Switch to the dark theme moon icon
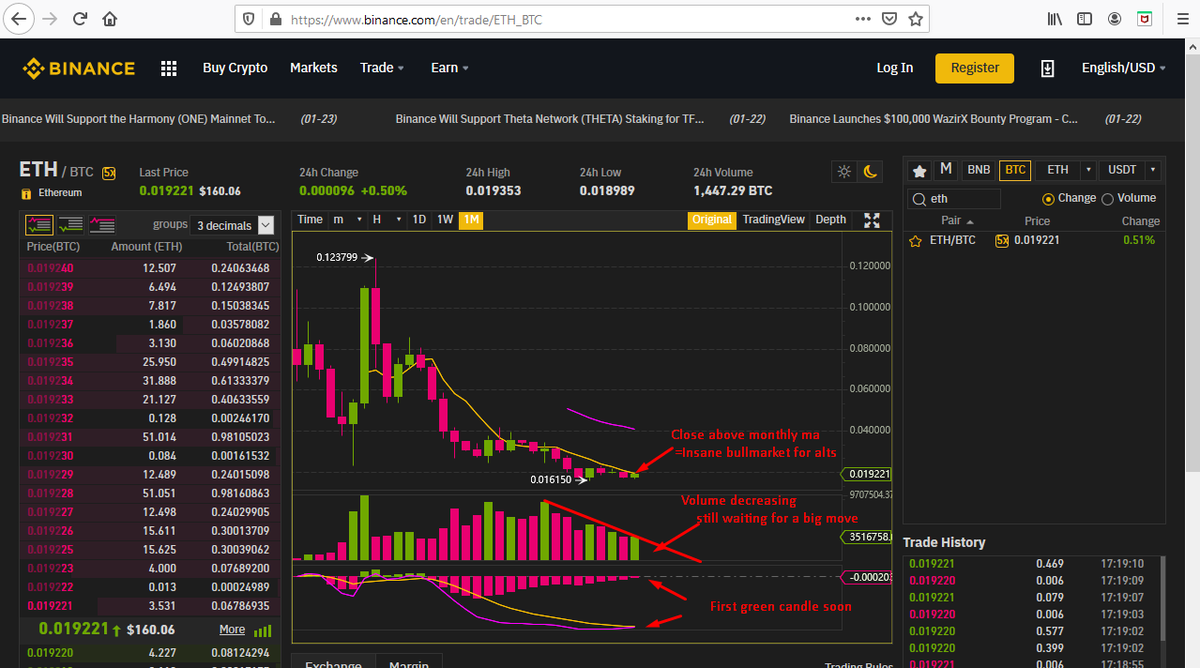 (x=870, y=172)
